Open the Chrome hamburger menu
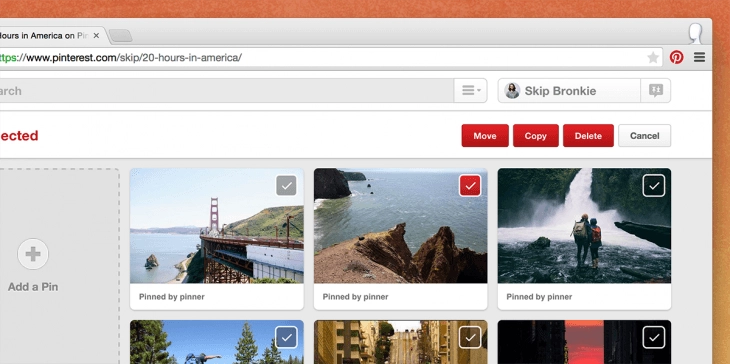This screenshot has height=364, width=730. click(699, 57)
